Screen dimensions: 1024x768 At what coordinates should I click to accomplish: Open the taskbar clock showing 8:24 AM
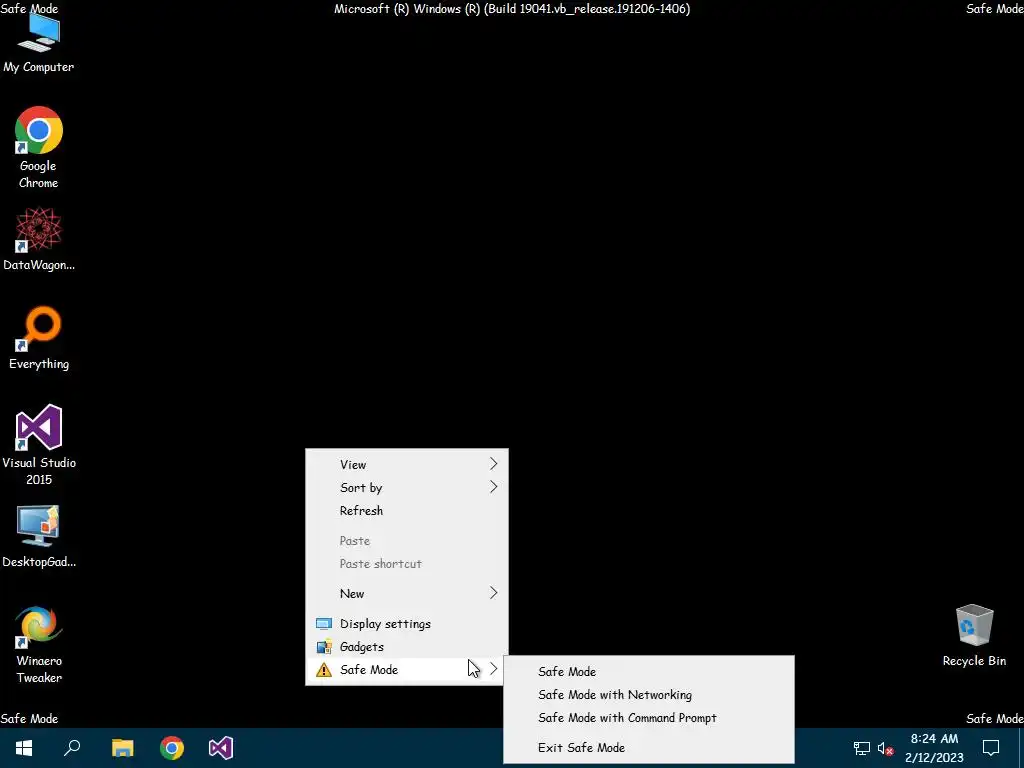pyautogui.click(x=934, y=748)
